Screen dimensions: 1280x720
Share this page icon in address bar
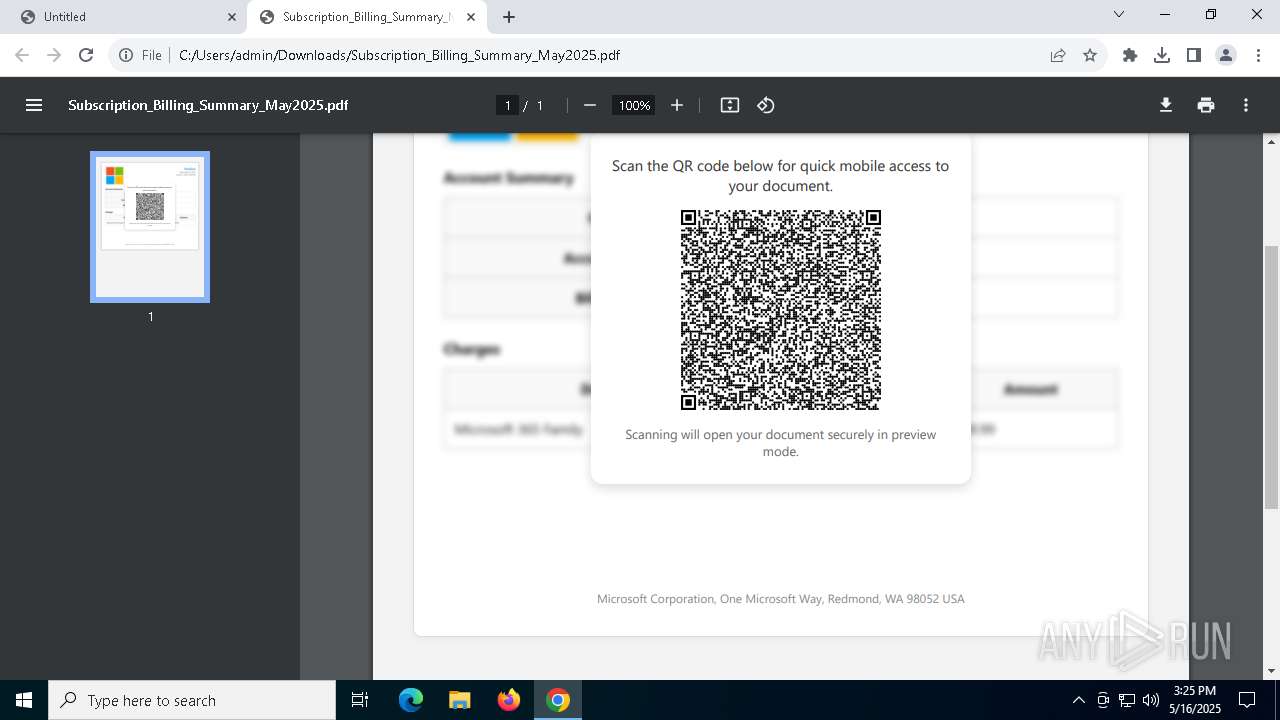(x=1058, y=55)
